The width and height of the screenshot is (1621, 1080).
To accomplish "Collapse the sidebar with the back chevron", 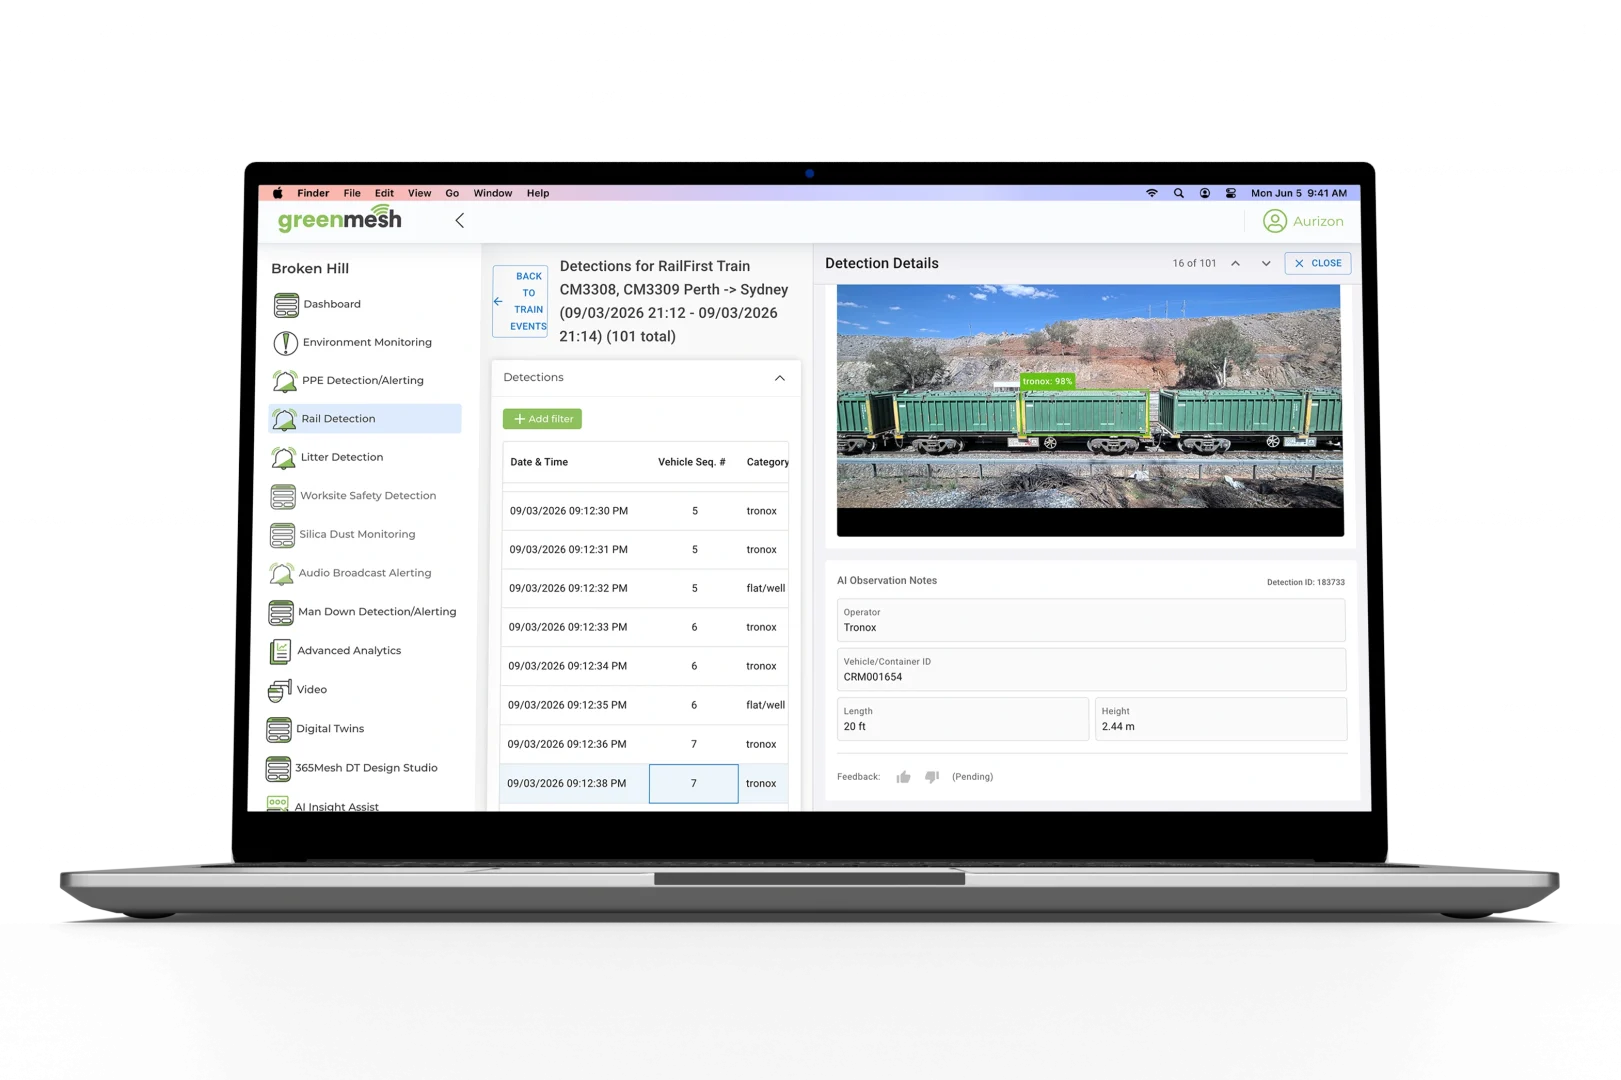I will (x=460, y=221).
